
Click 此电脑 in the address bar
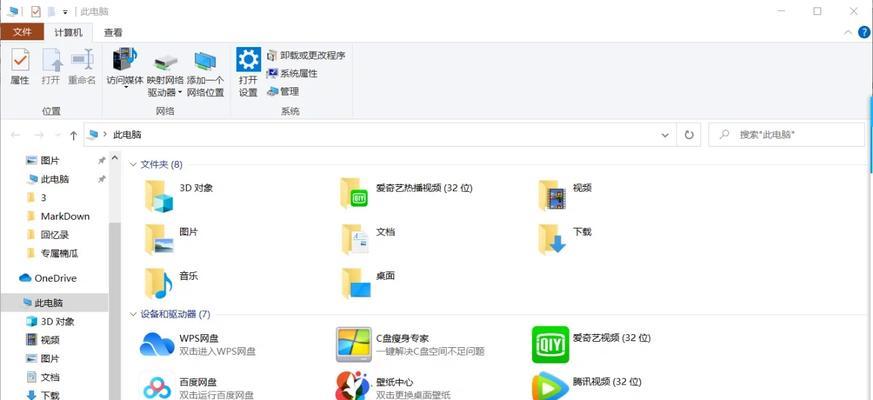[x=127, y=135]
